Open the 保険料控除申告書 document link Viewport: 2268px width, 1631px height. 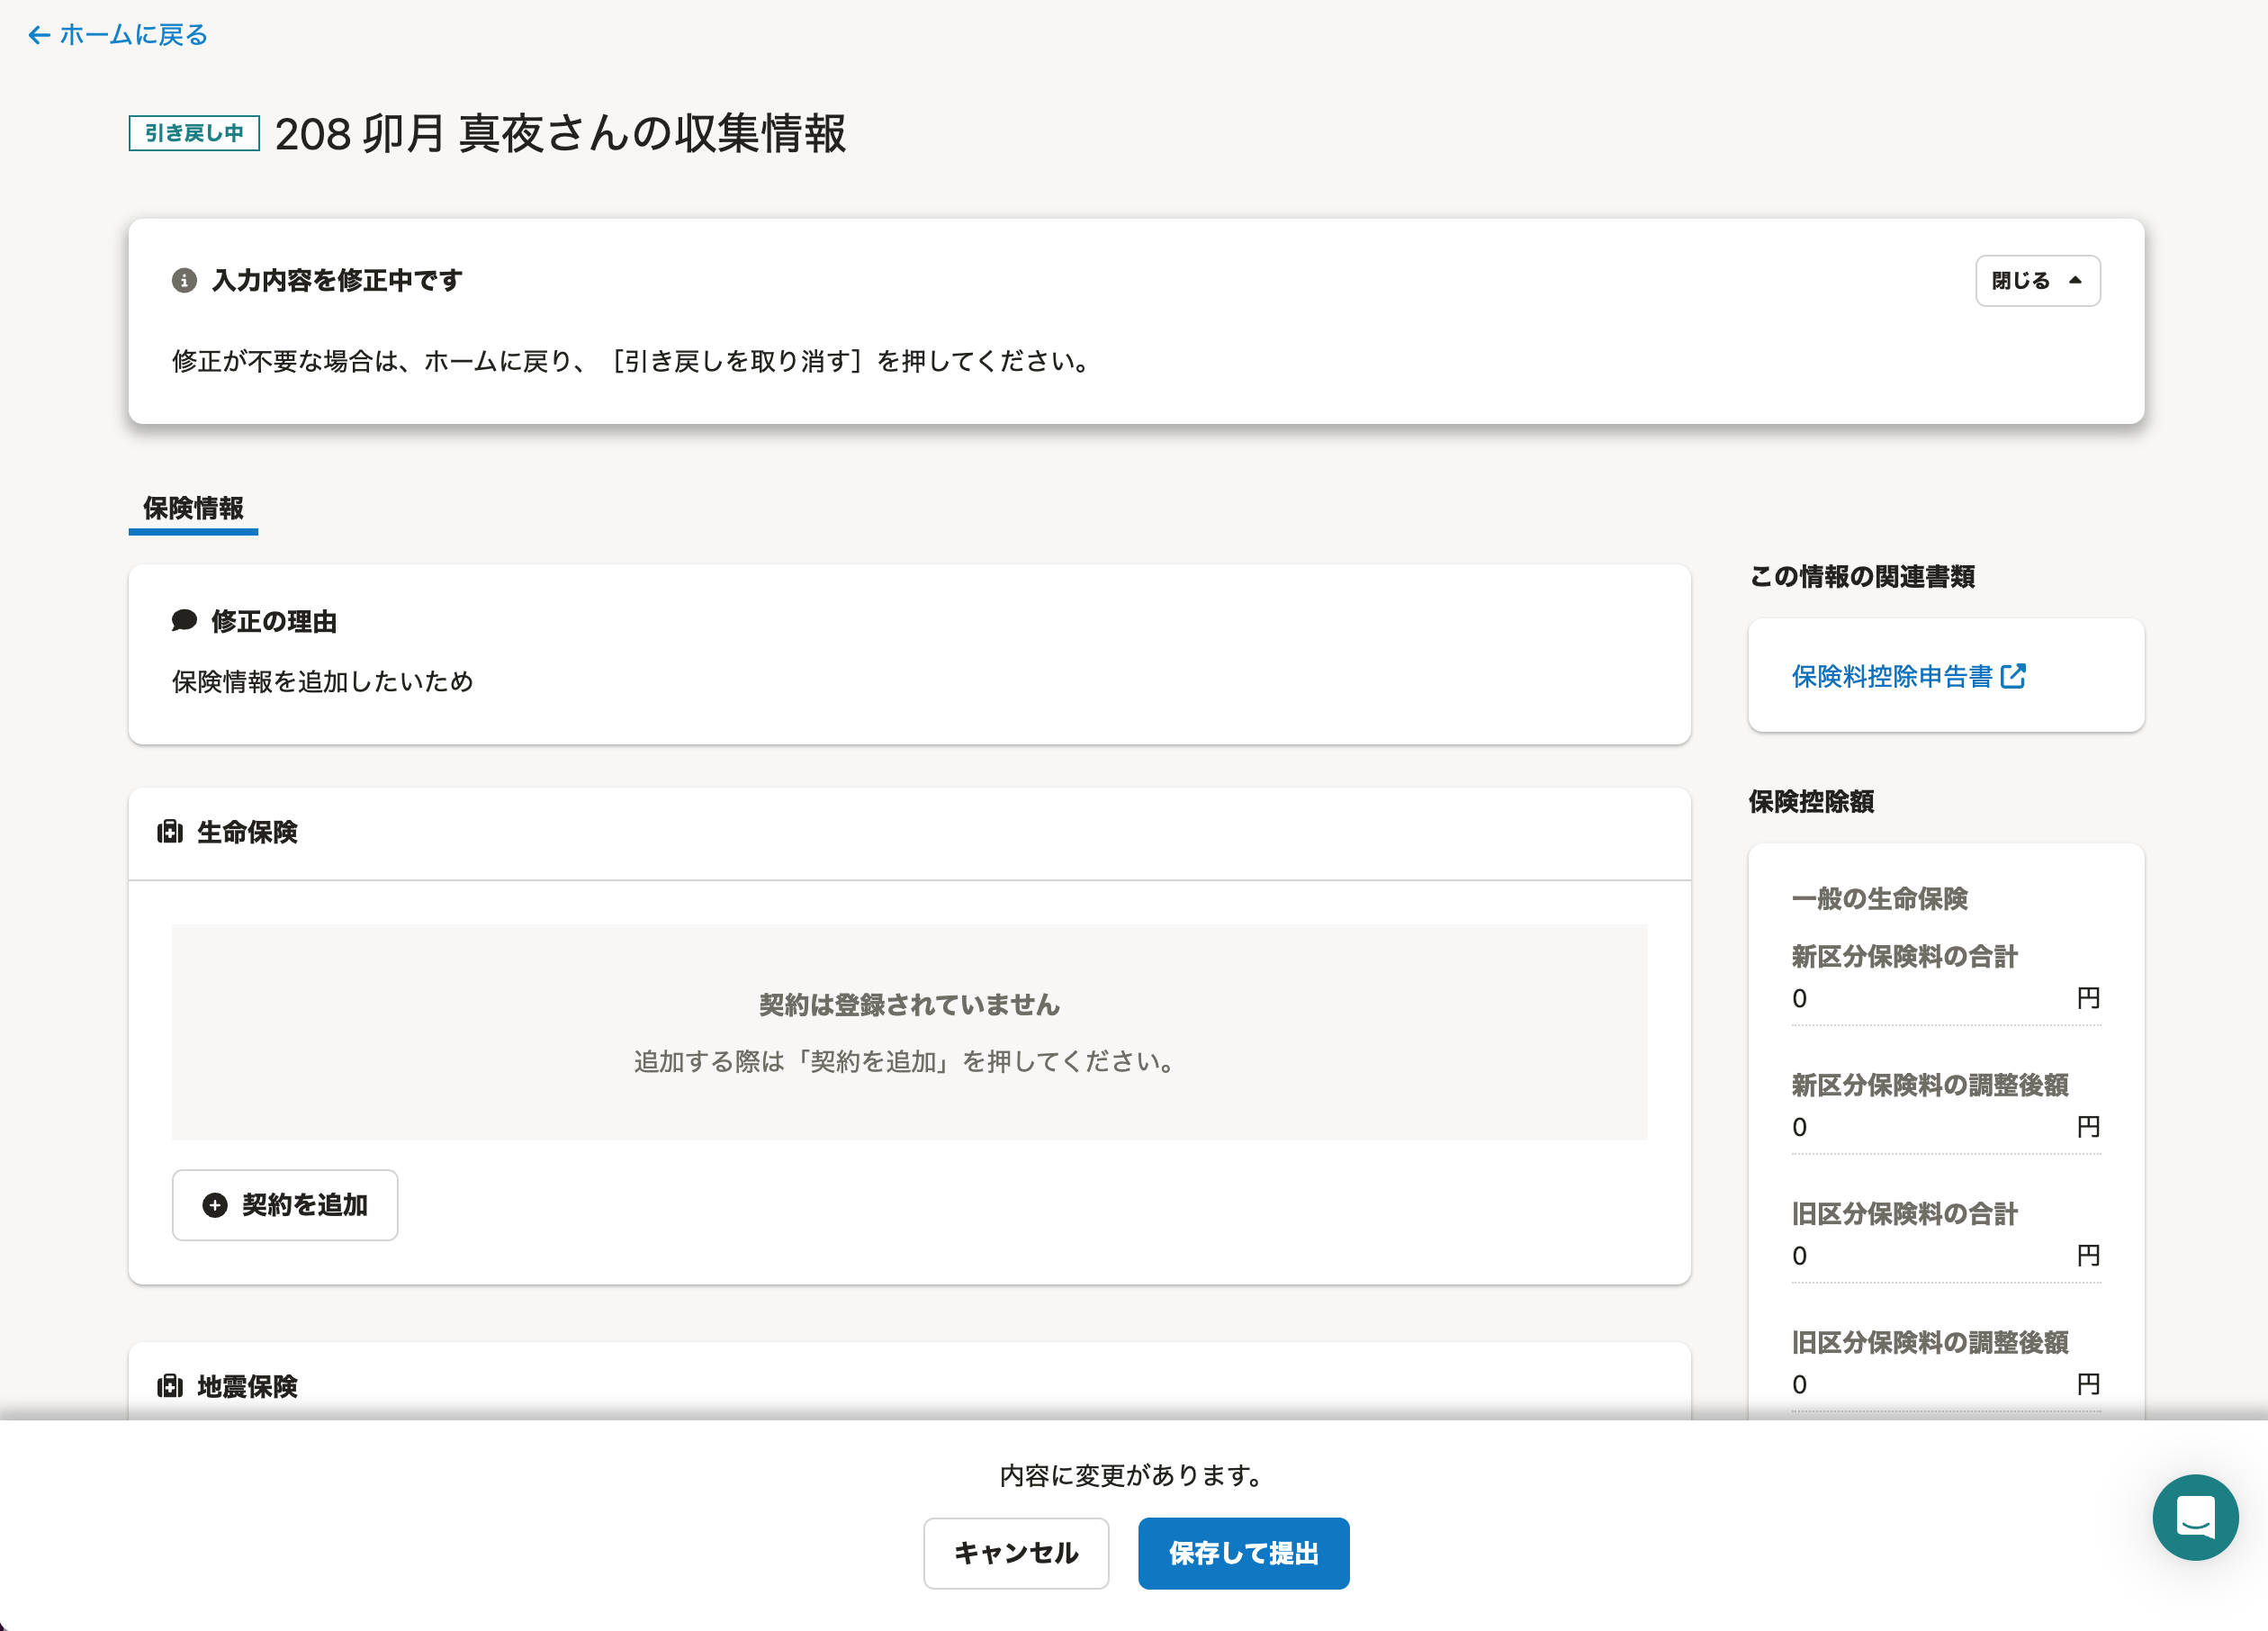[x=1892, y=677]
